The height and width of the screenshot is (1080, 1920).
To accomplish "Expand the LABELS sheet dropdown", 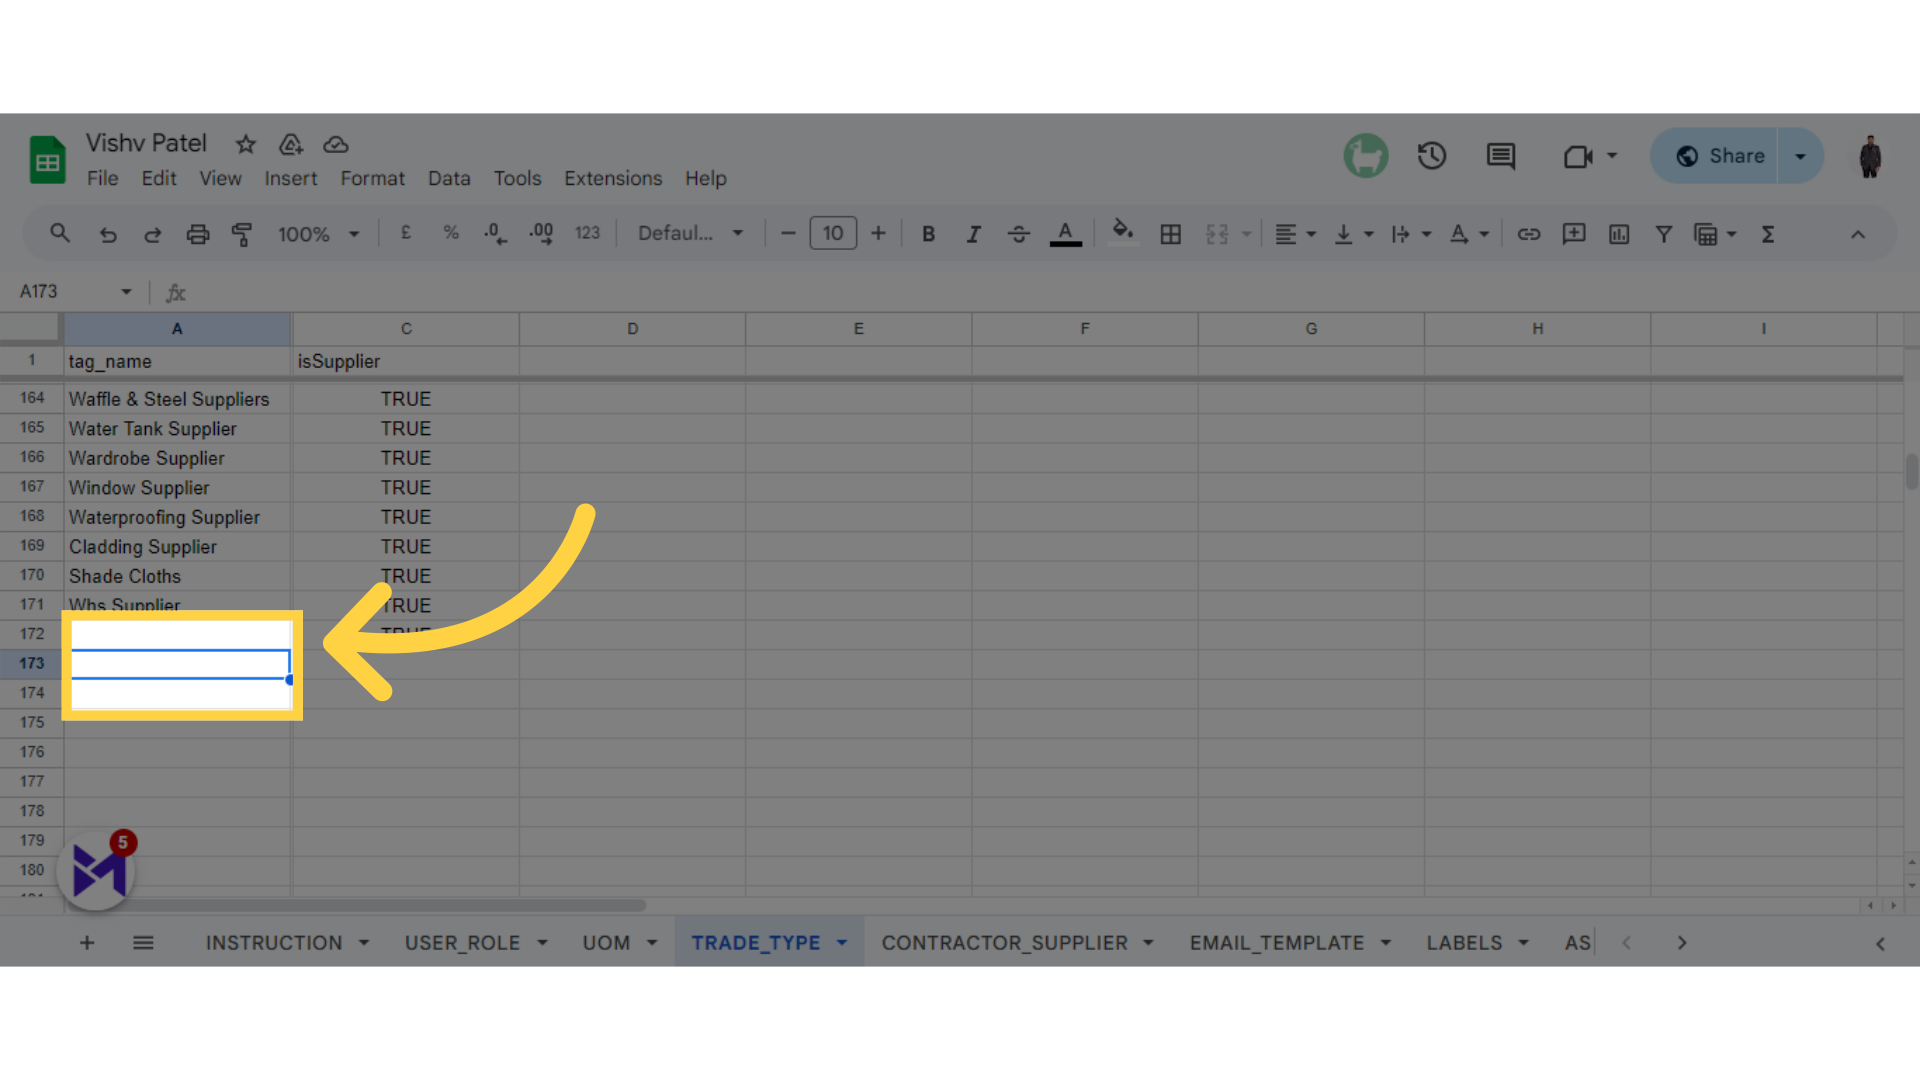I will [x=1523, y=943].
